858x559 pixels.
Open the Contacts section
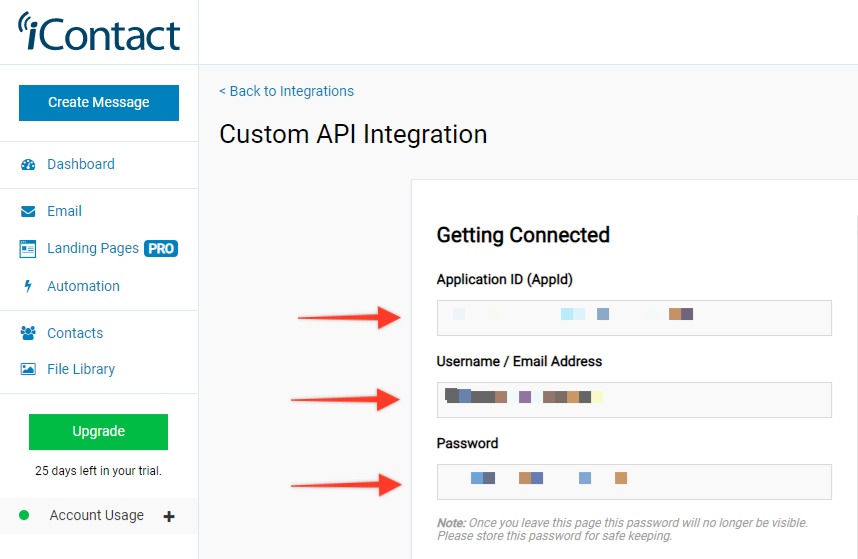75,333
